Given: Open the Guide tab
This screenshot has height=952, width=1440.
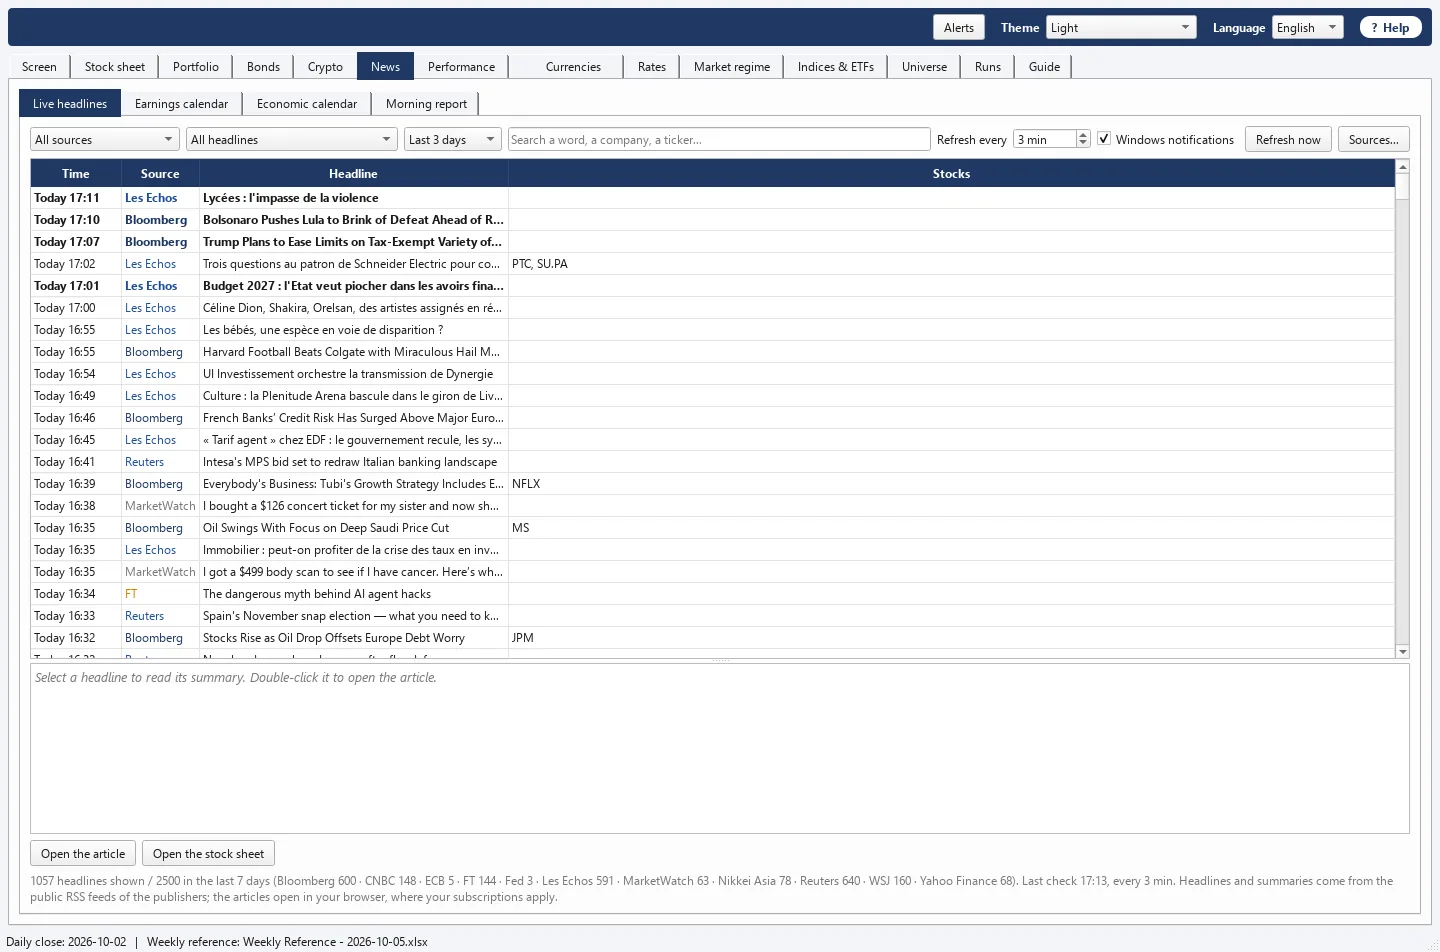Looking at the screenshot, I should click(1044, 67).
